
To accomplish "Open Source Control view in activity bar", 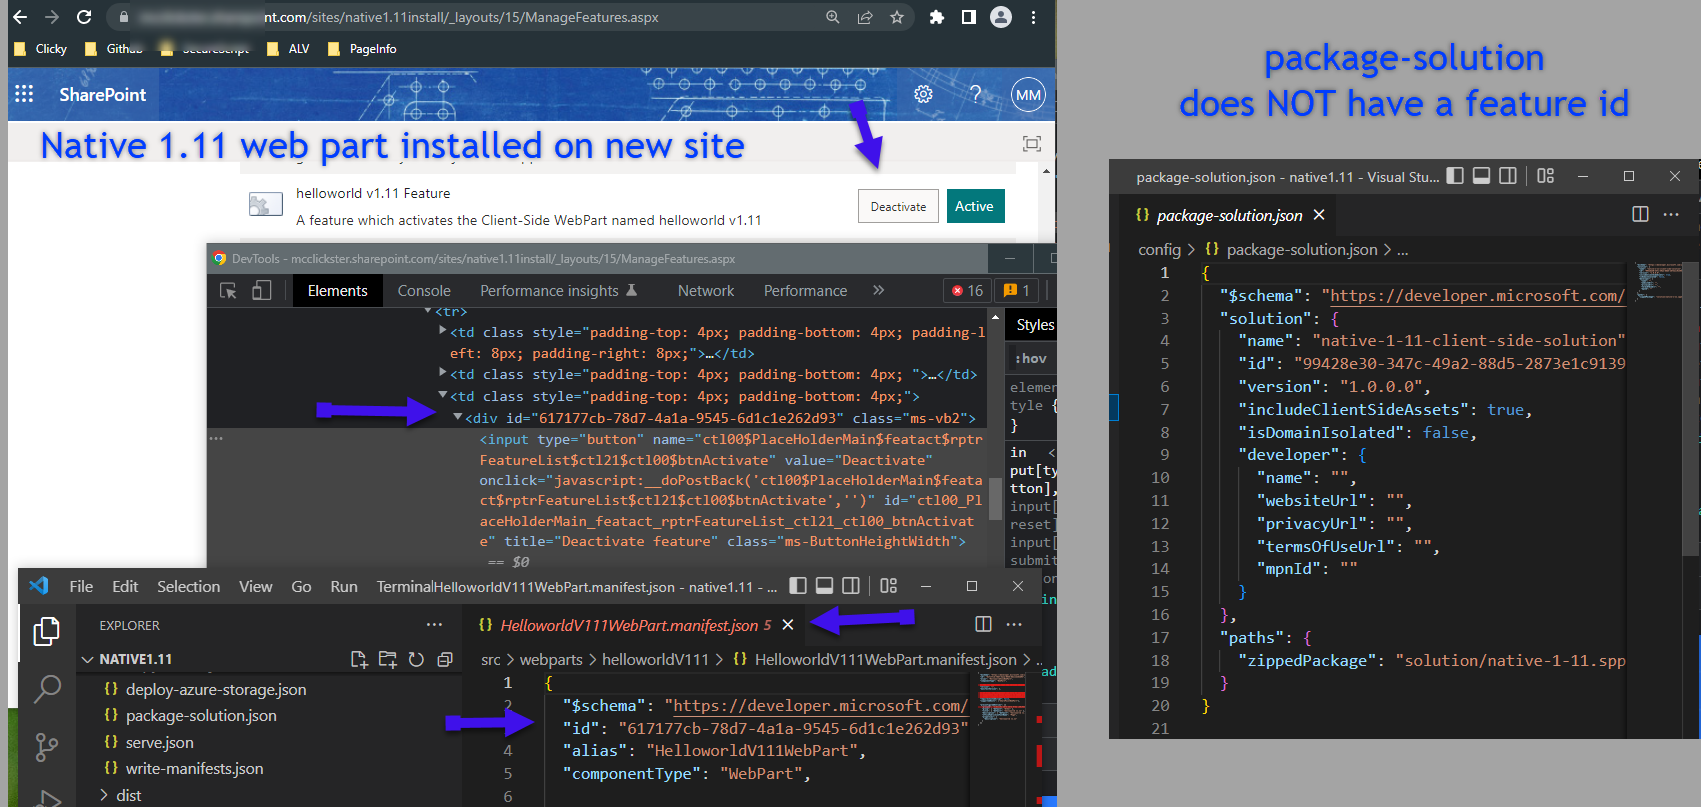I will tap(47, 746).
